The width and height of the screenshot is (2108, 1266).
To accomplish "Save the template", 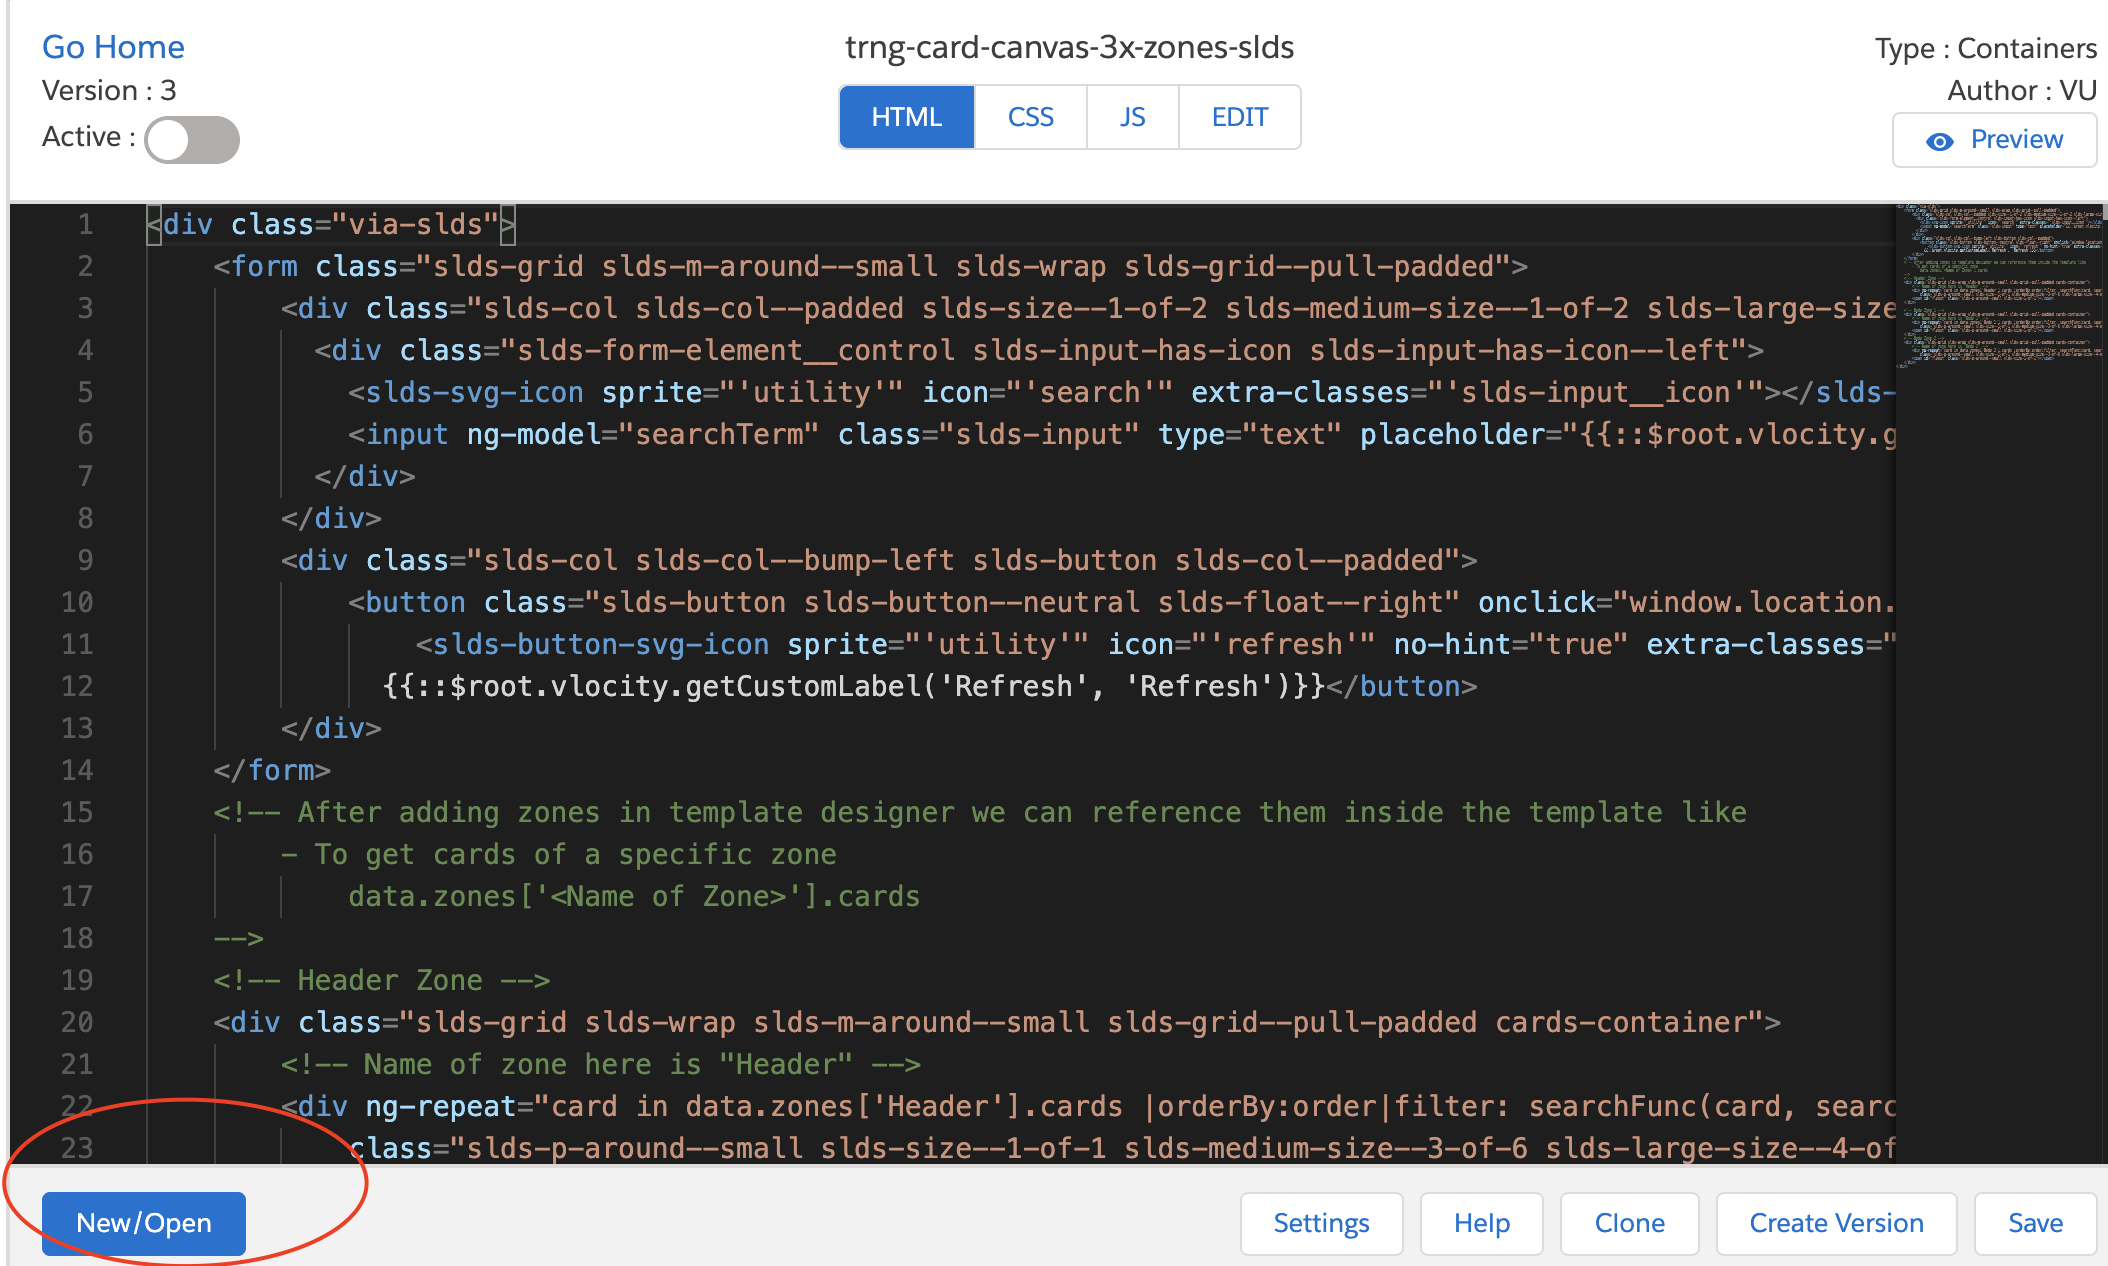I will [2036, 1223].
